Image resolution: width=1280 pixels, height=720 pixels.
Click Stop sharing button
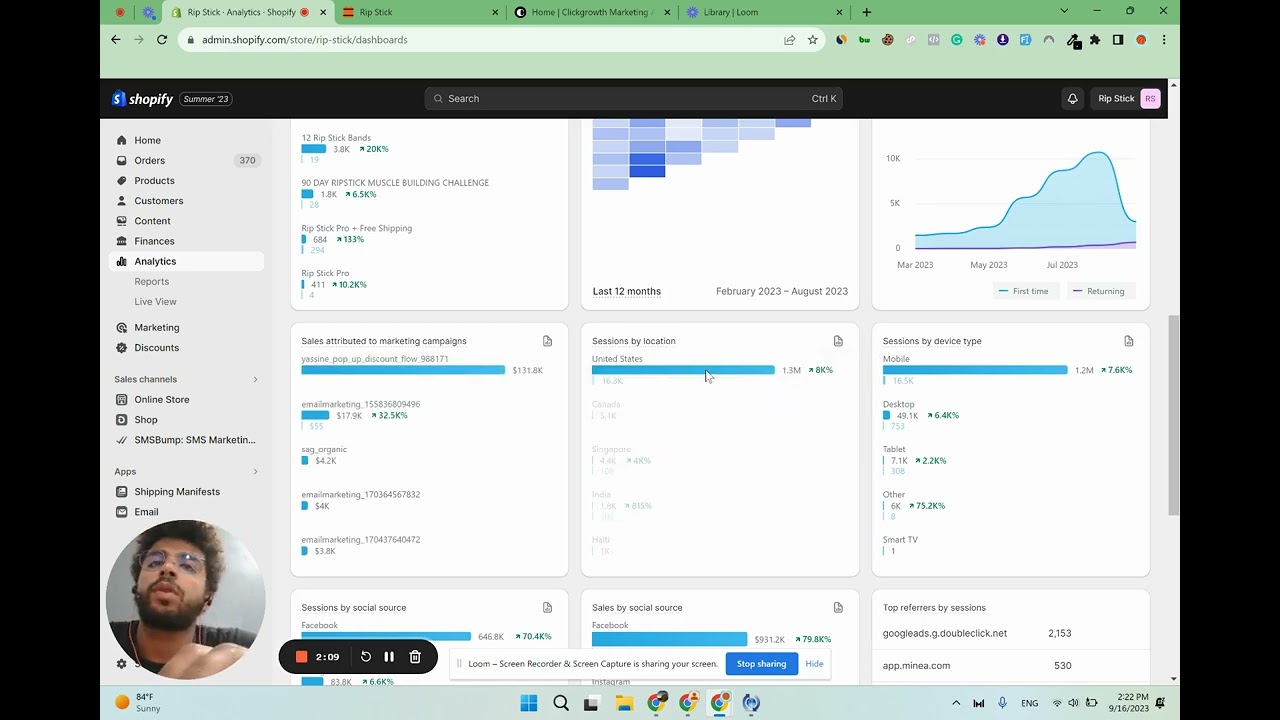click(761, 664)
